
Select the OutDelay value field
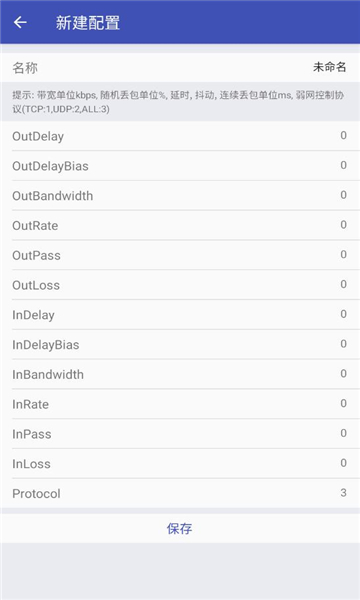click(x=343, y=135)
